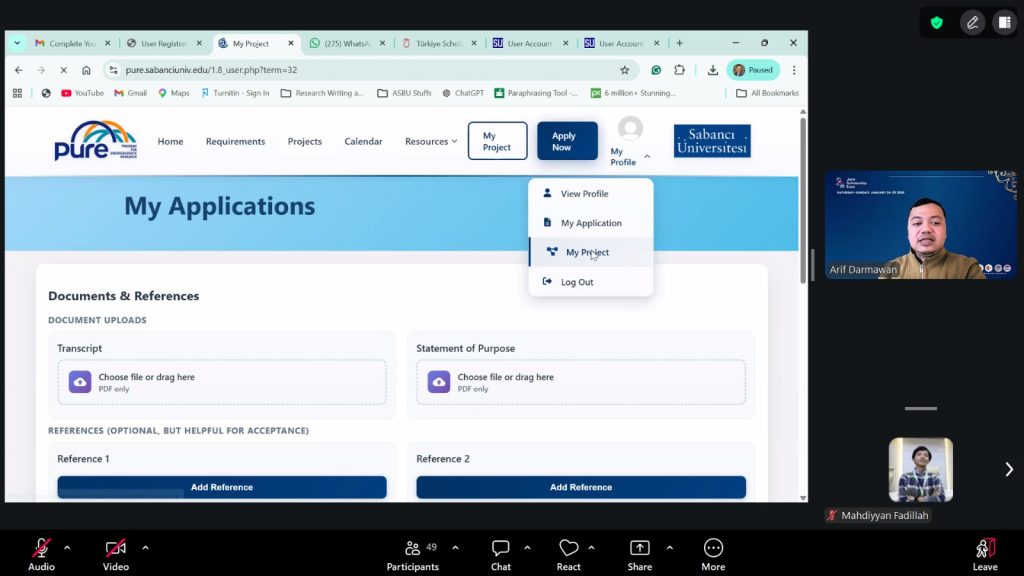Click the Transcript upload cloud icon
This screenshot has height=576, width=1024.
(x=80, y=382)
